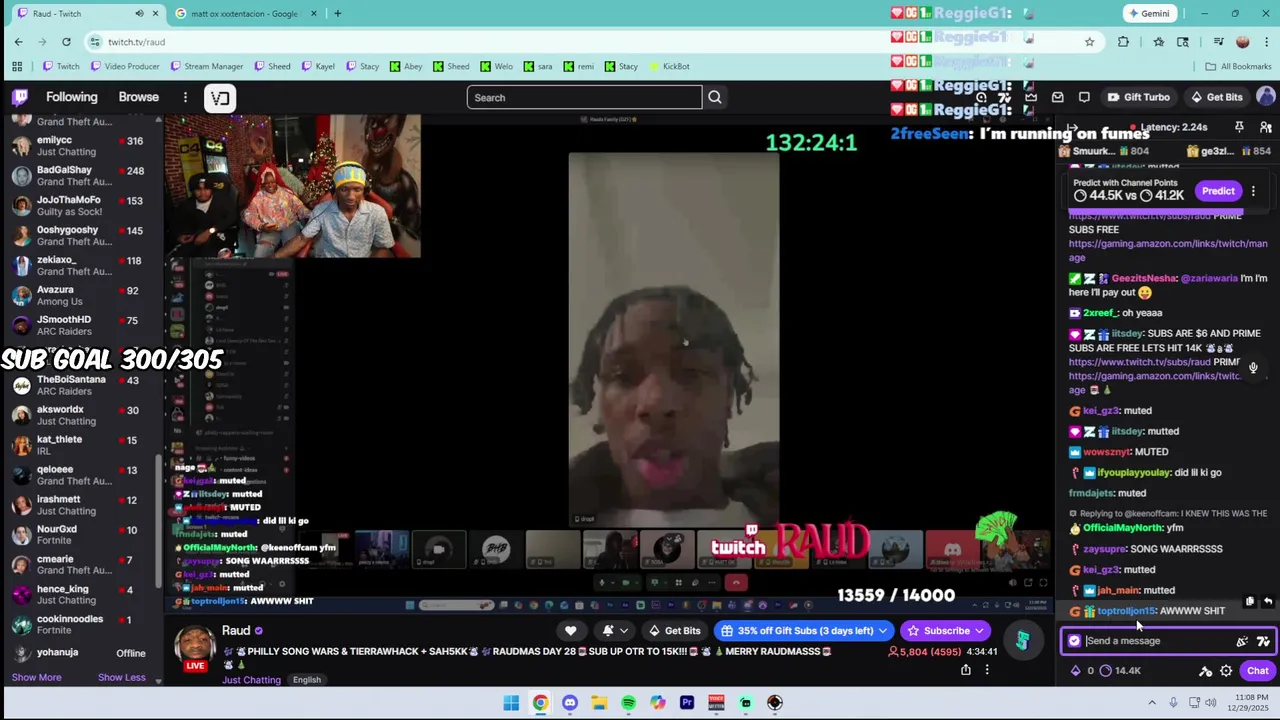Switch to matt ox xxxtentacion Google tab
Screen dimensions: 1280x720
tap(246, 13)
